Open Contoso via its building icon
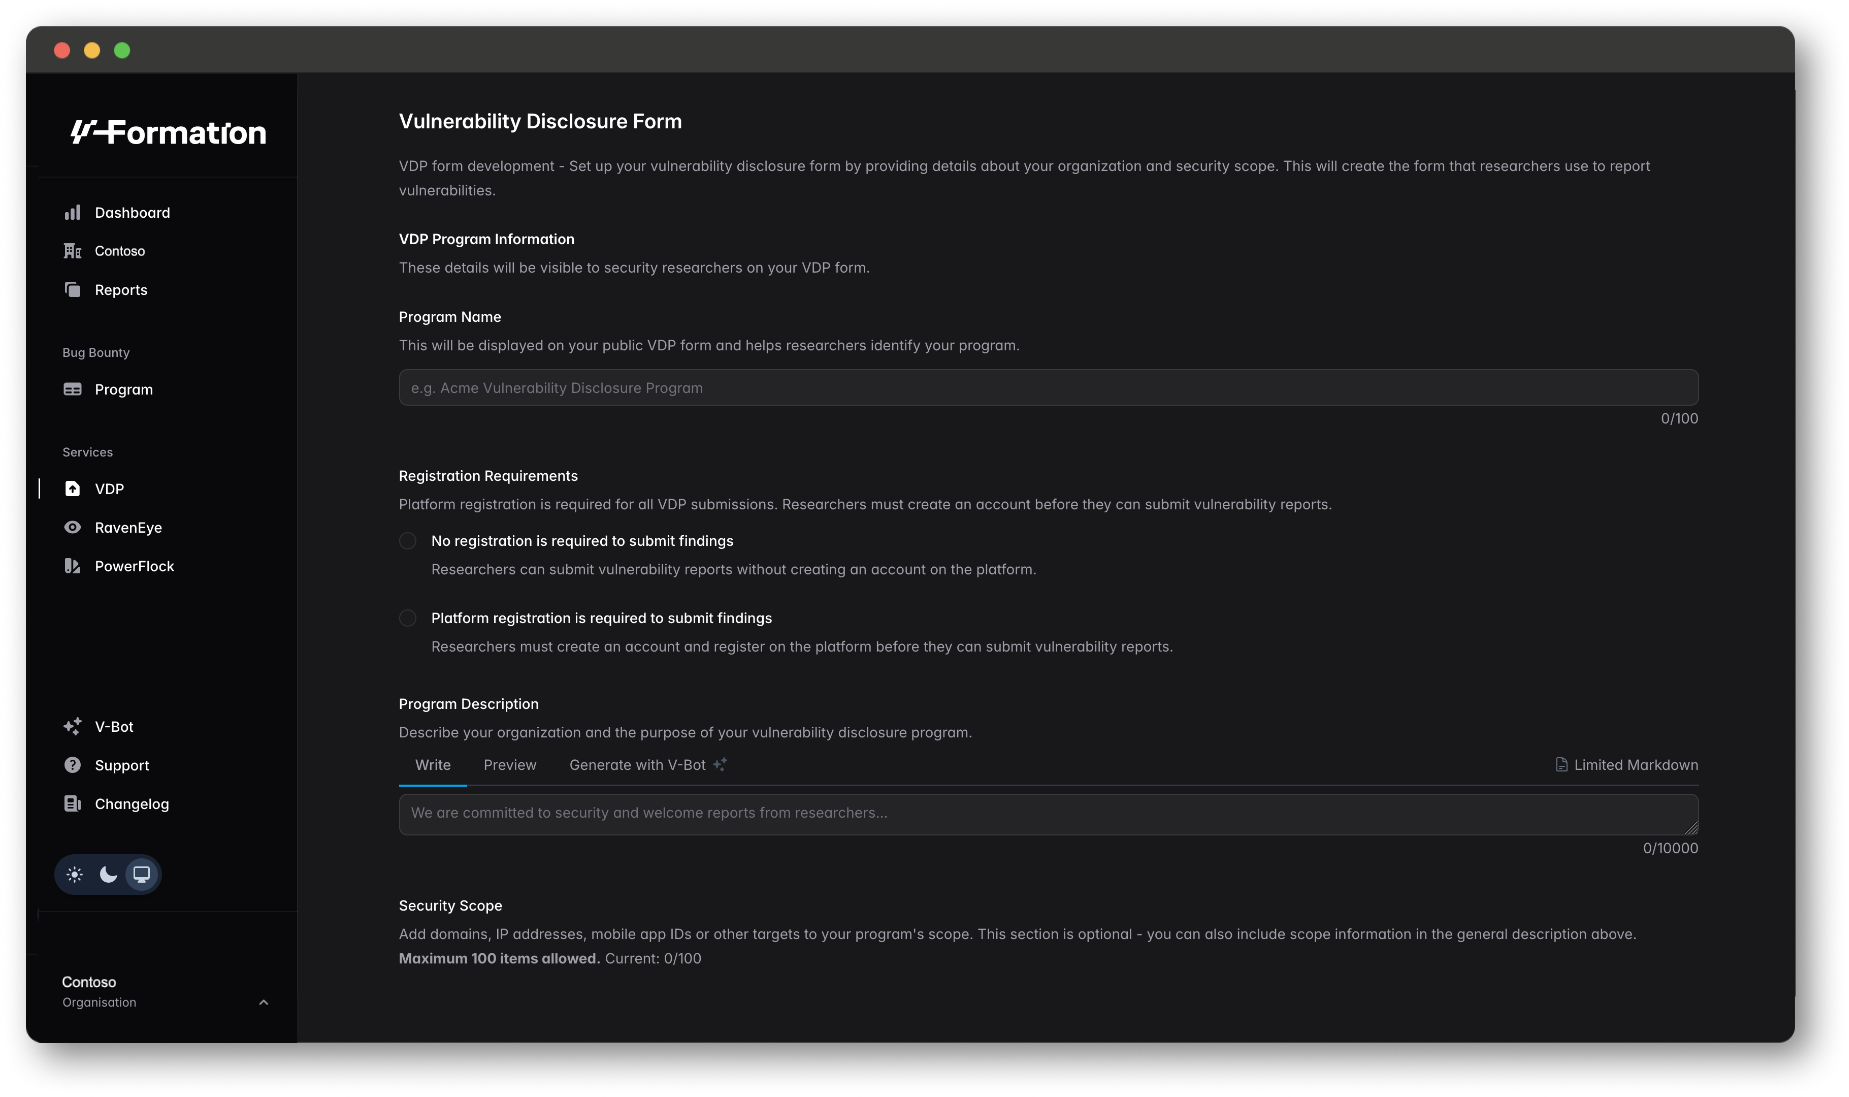 72,251
